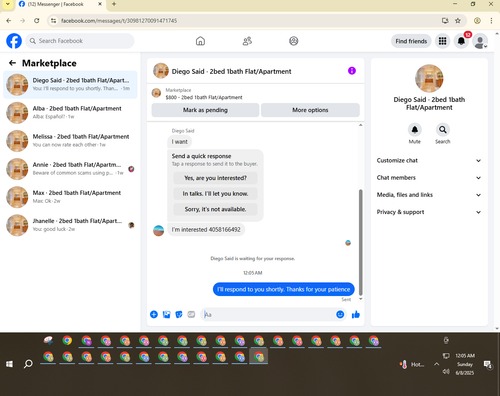Open the weather Hot taskbar widget
Image resolution: width=500 pixels, height=396 pixels.
click(x=413, y=364)
